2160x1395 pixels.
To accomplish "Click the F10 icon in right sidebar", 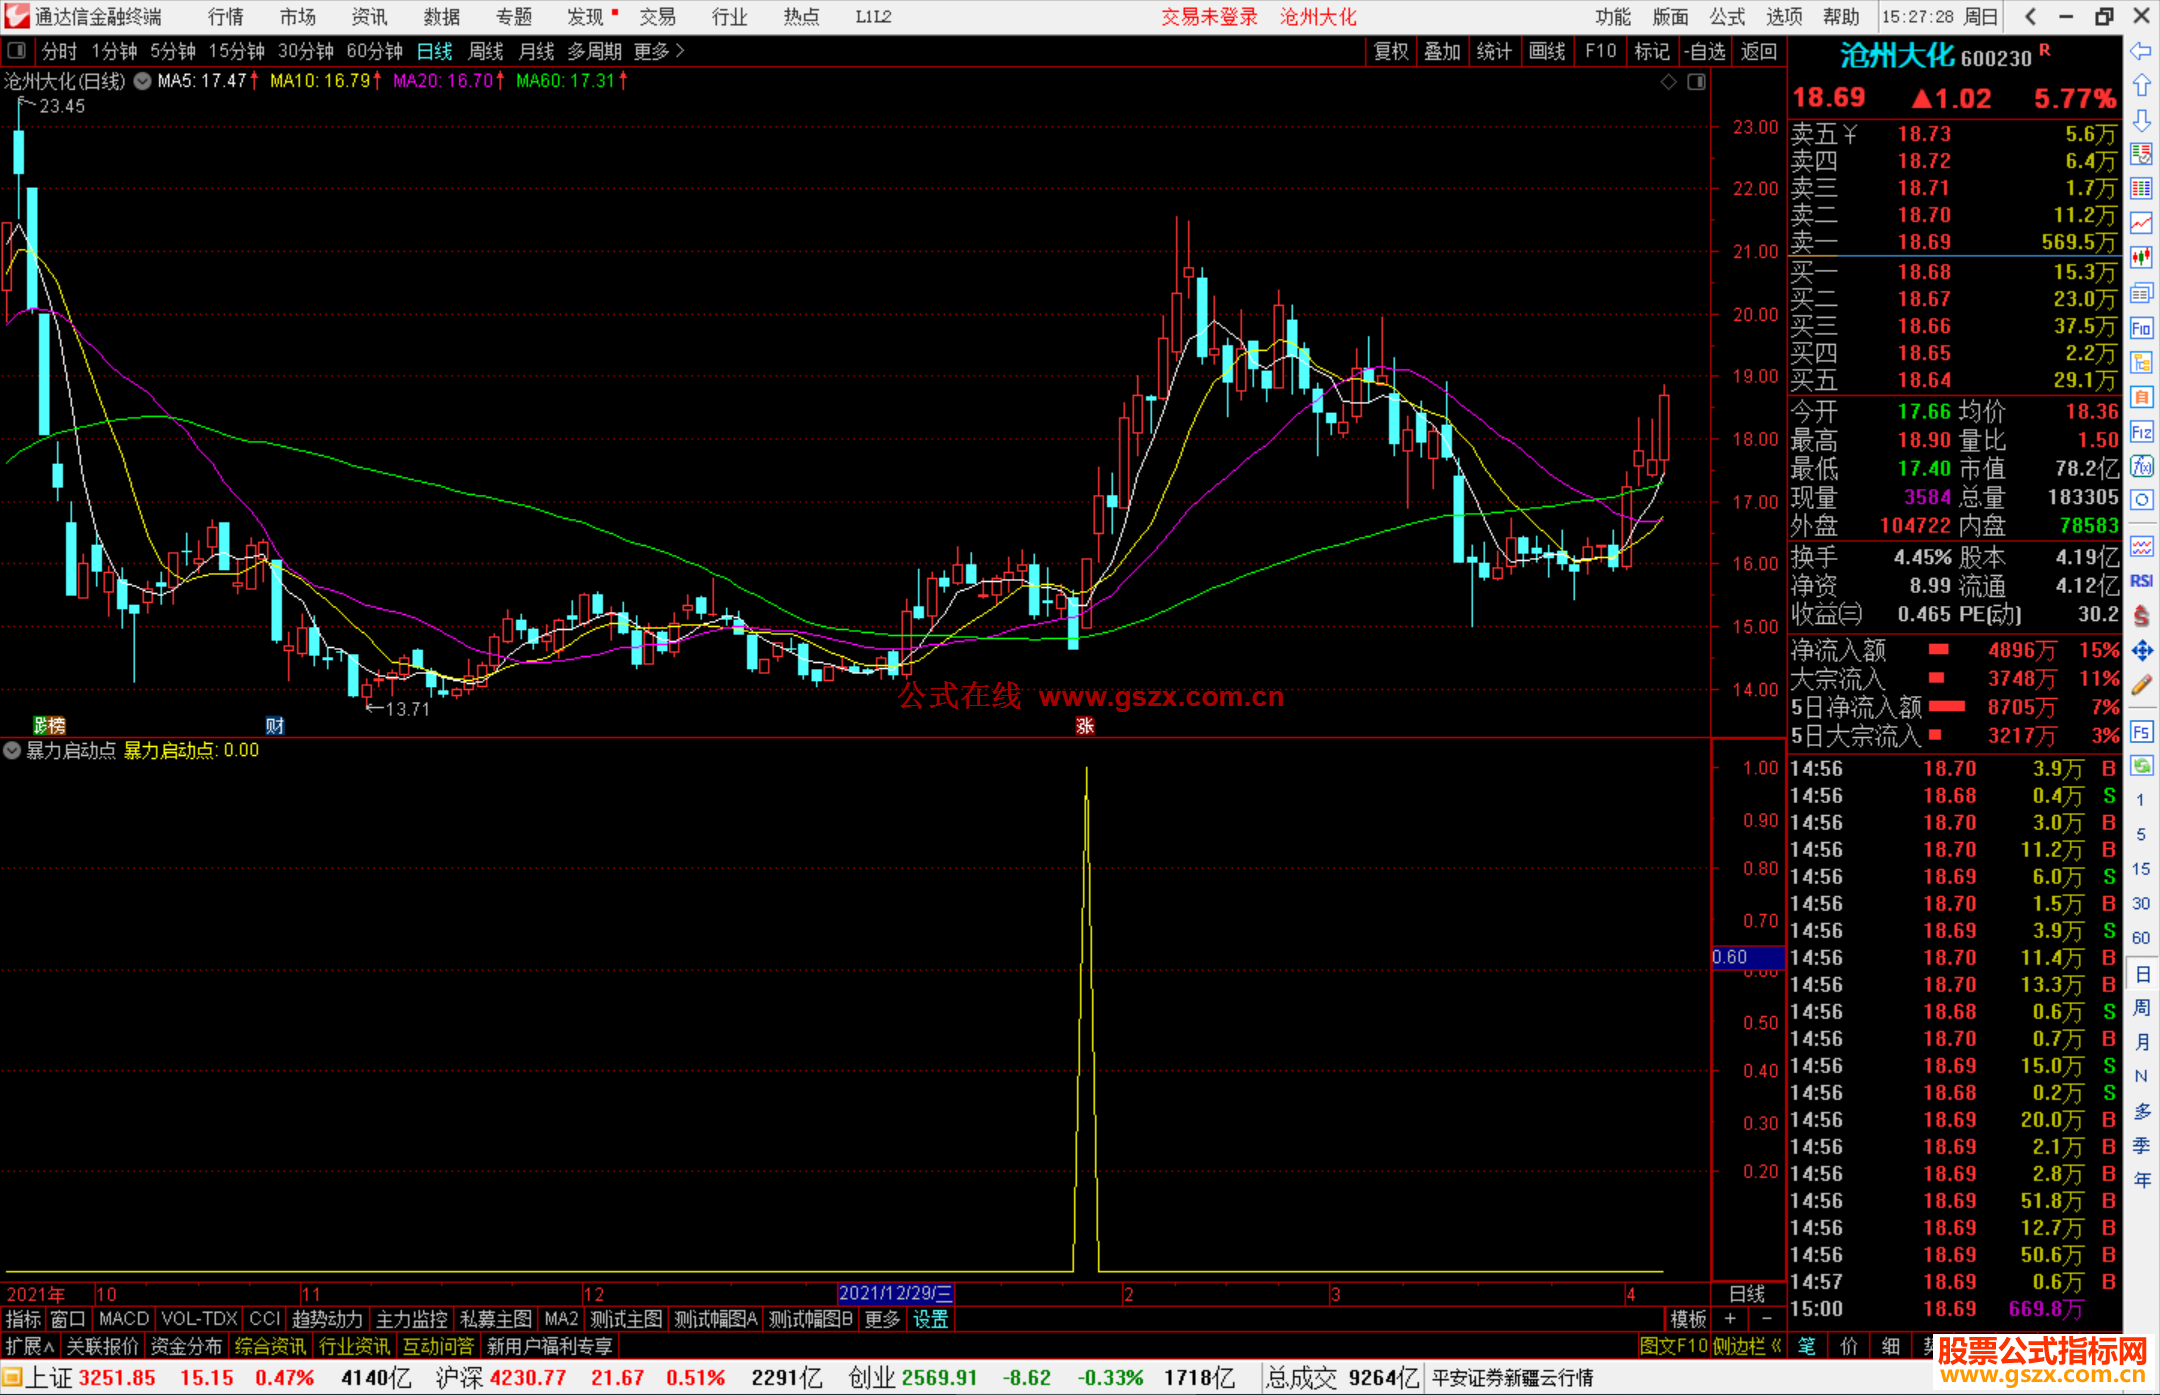I will click(x=2141, y=328).
